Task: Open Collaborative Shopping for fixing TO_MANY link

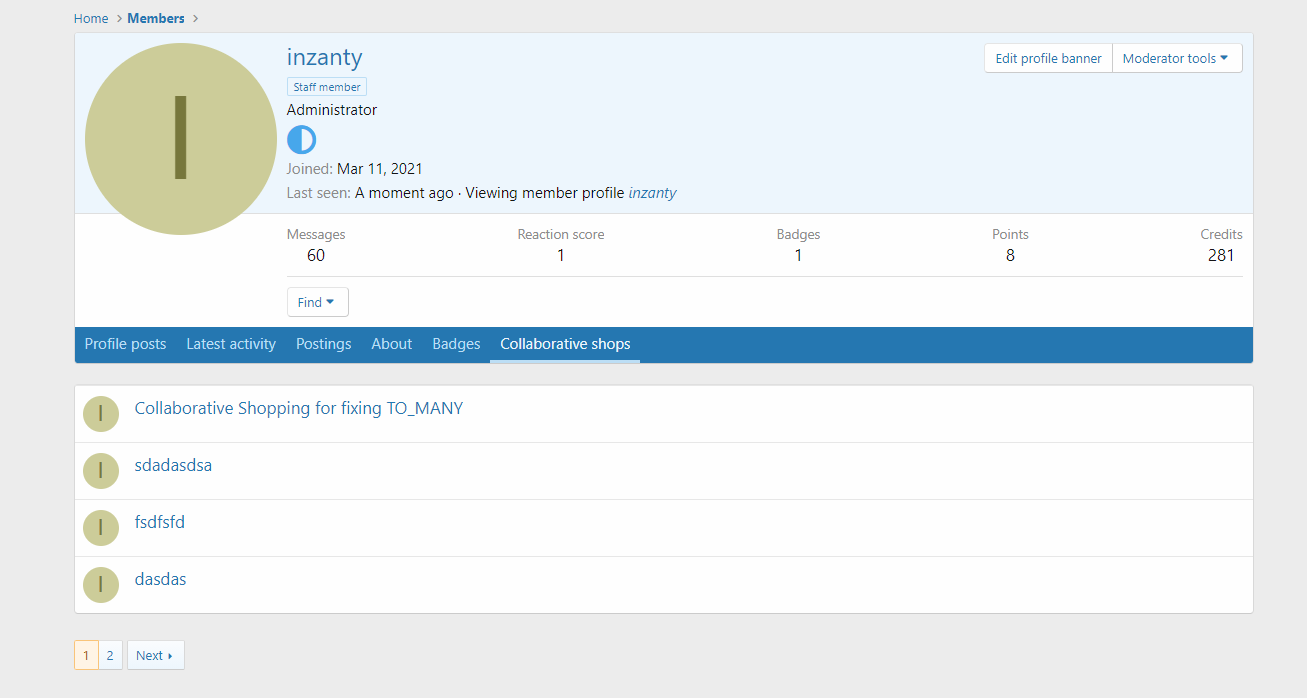Action: pos(299,408)
